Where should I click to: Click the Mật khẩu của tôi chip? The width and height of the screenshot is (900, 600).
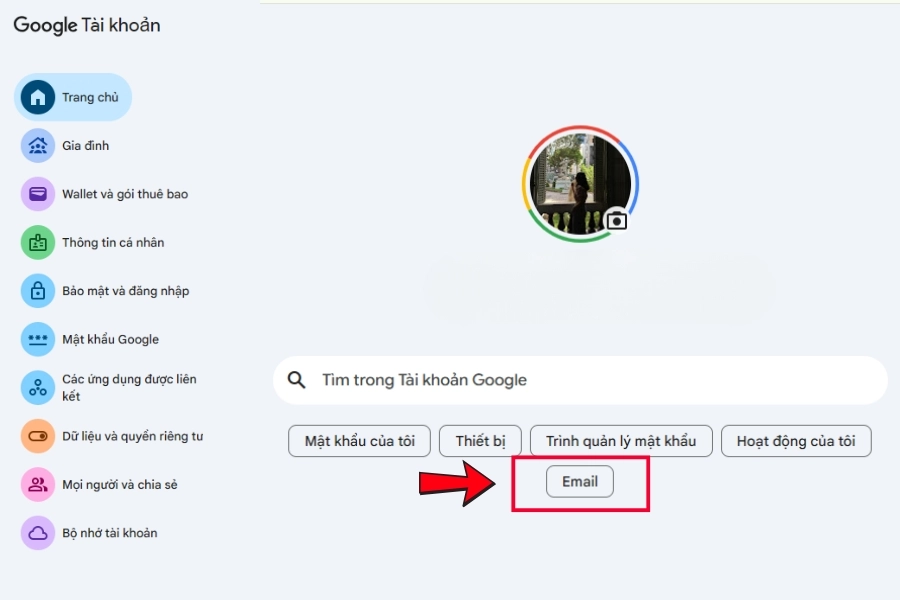pyautogui.click(x=359, y=441)
